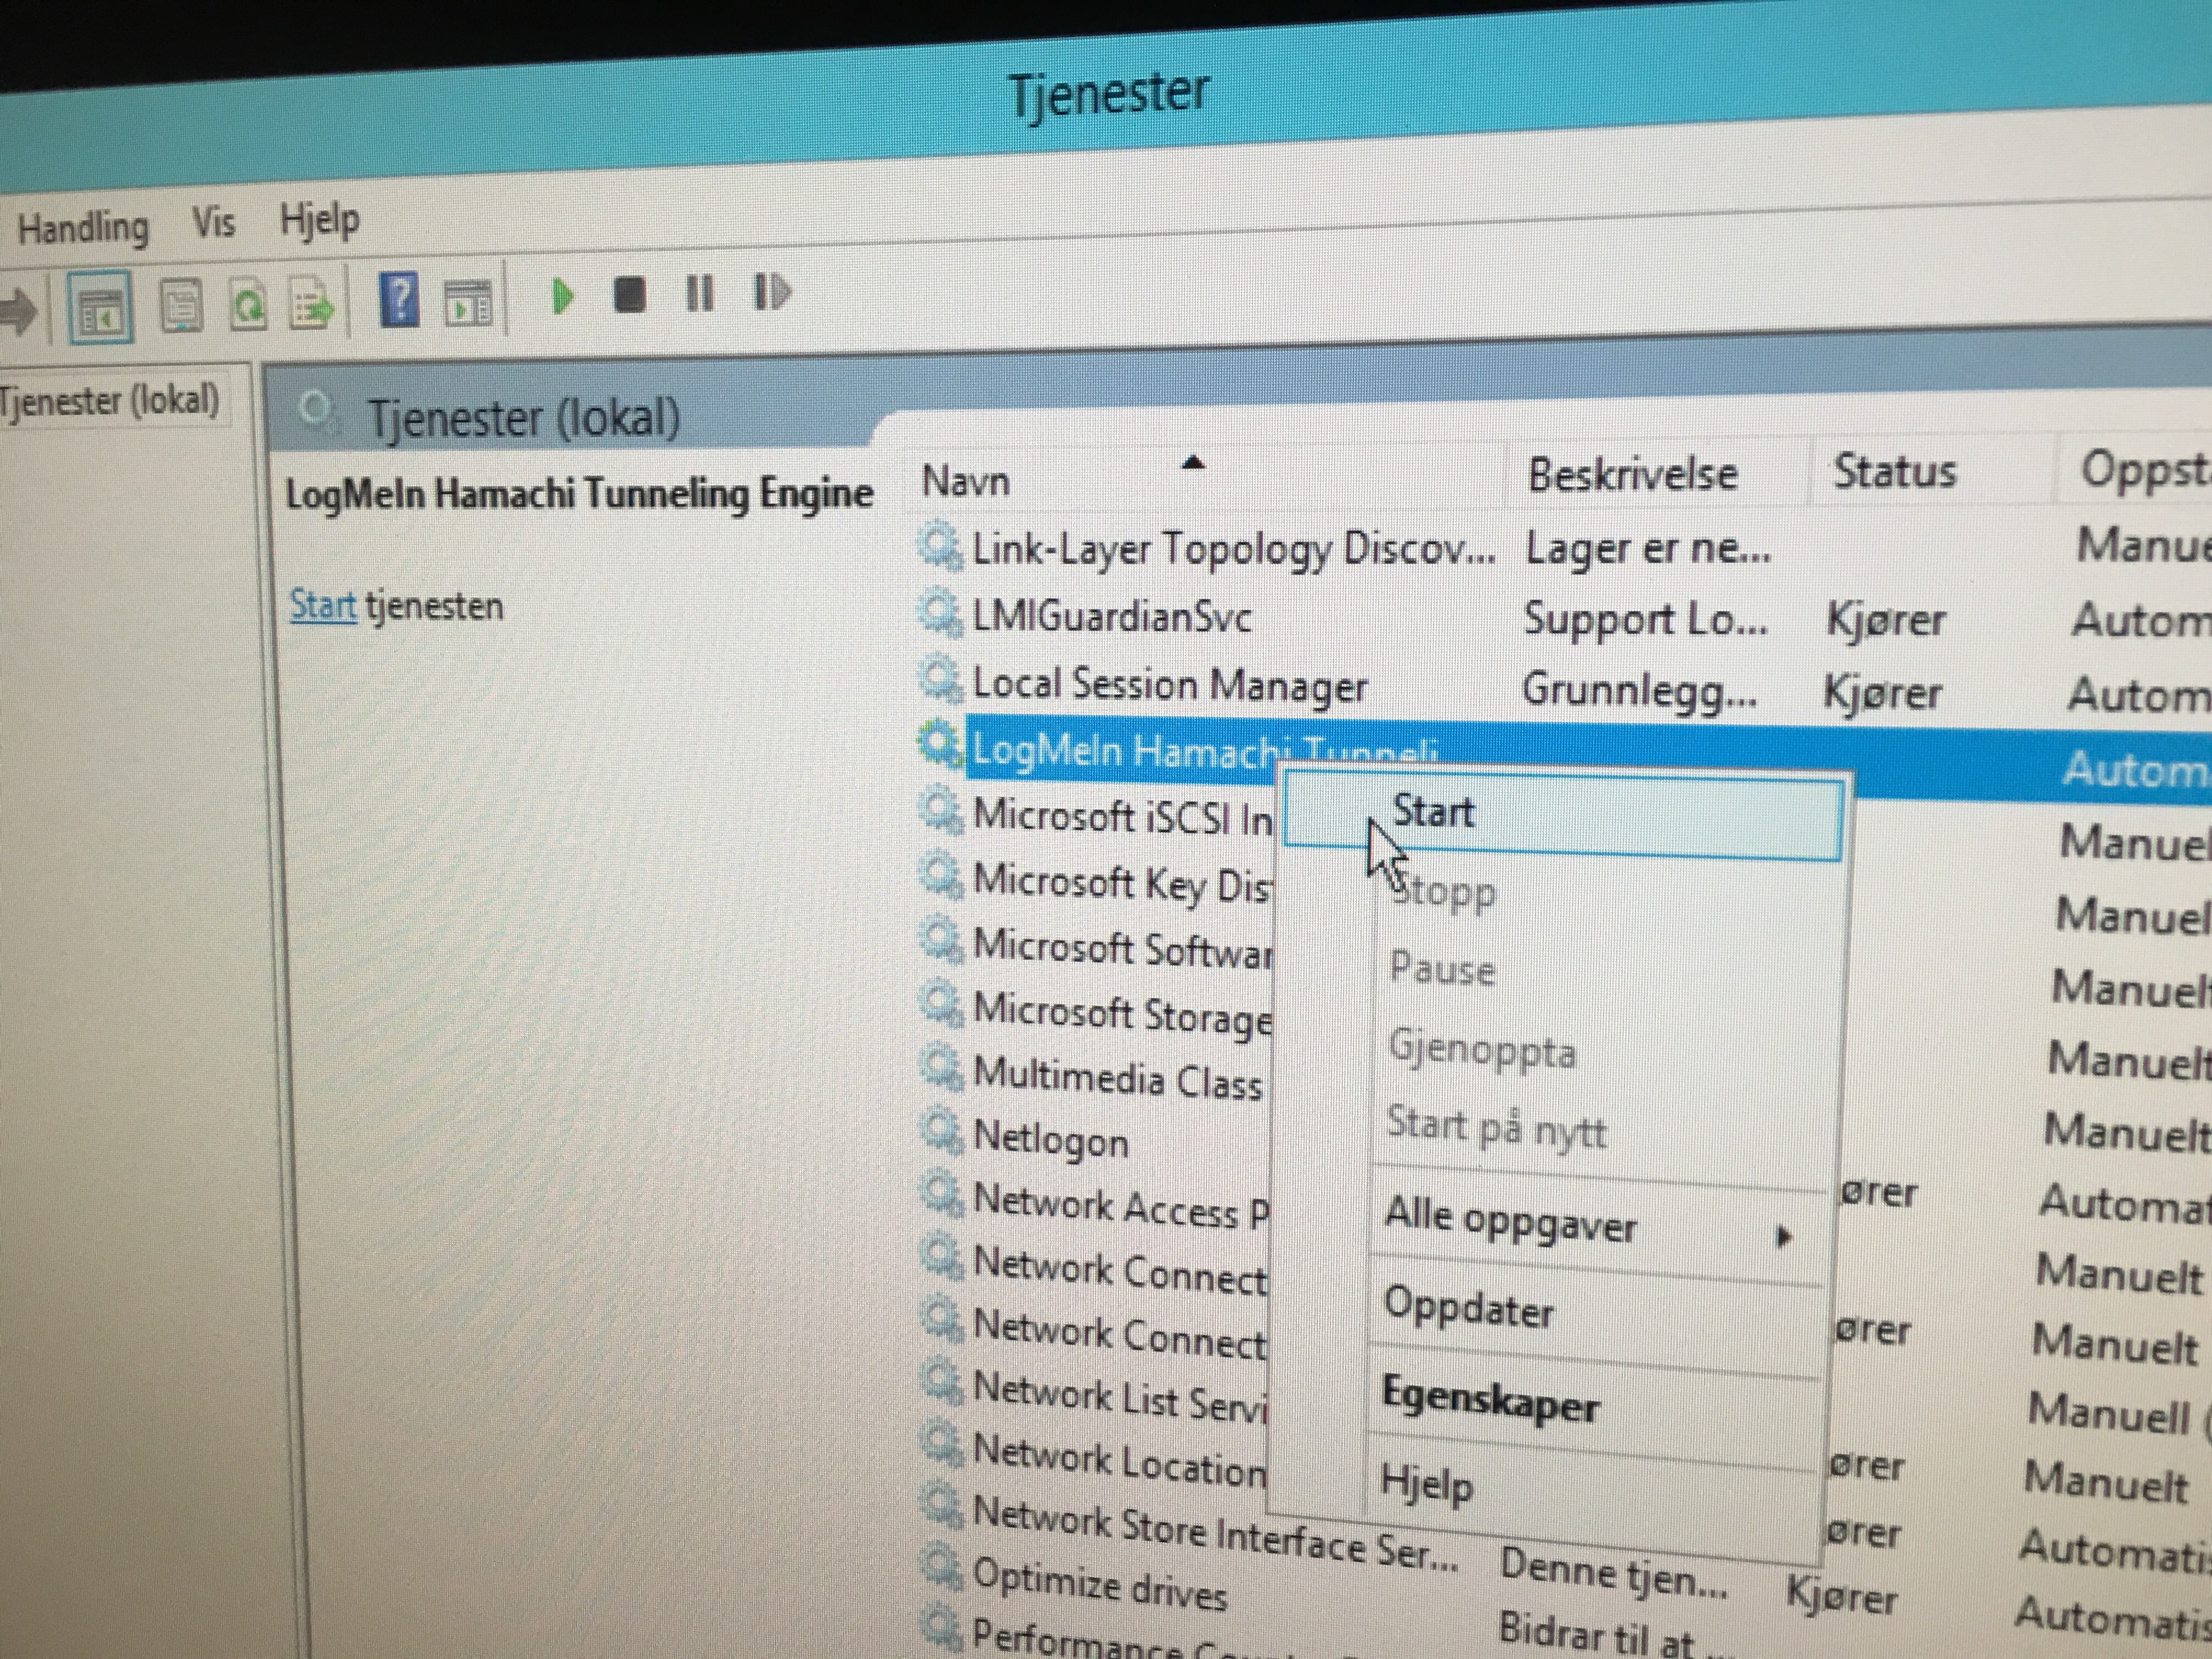Click the Stop service square icon
The height and width of the screenshot is (1659, 2212).
click(629, 295)
